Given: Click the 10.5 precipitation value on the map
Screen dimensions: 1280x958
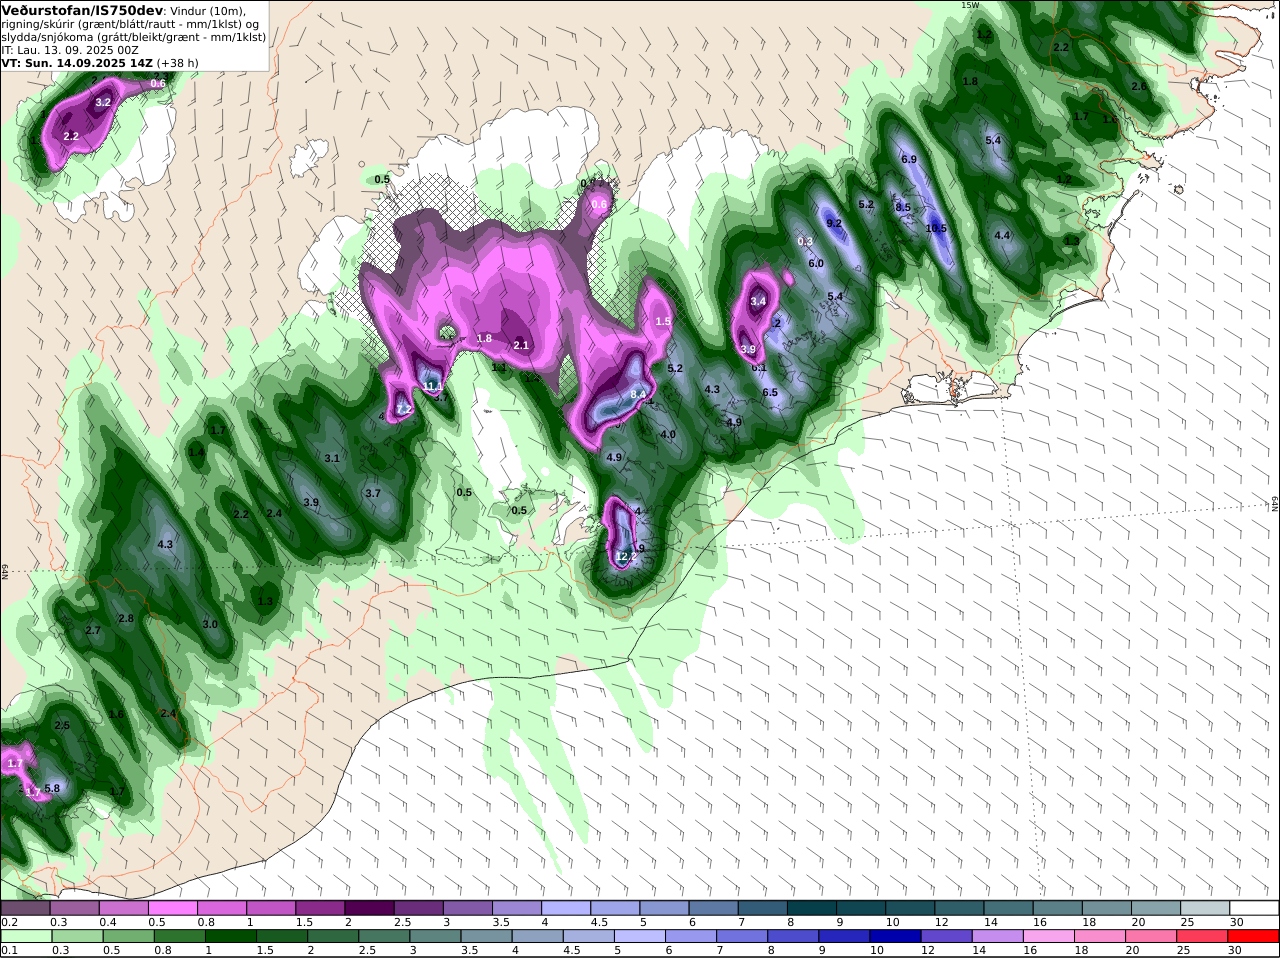Looking at the screenshot, I should (936, 228).
